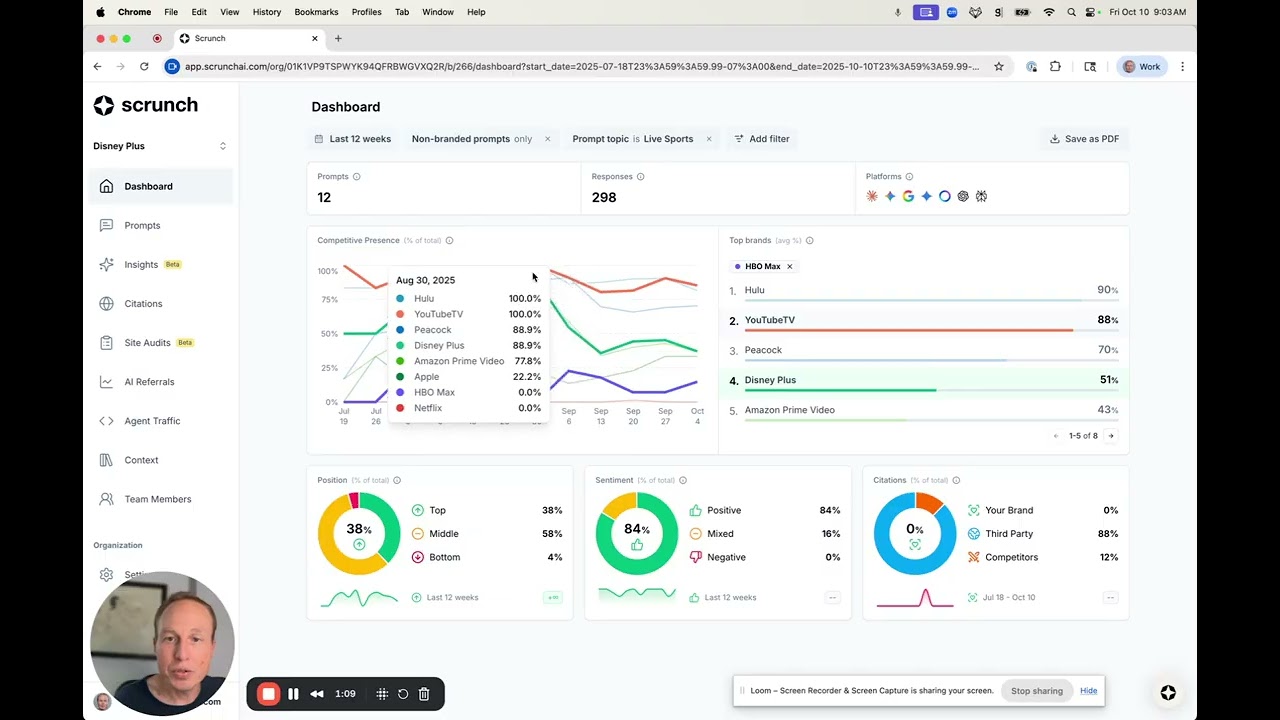Screen dimensions: 1280x720
Task: Open the Last 12 weeks date filter
Action: point(353,139)
